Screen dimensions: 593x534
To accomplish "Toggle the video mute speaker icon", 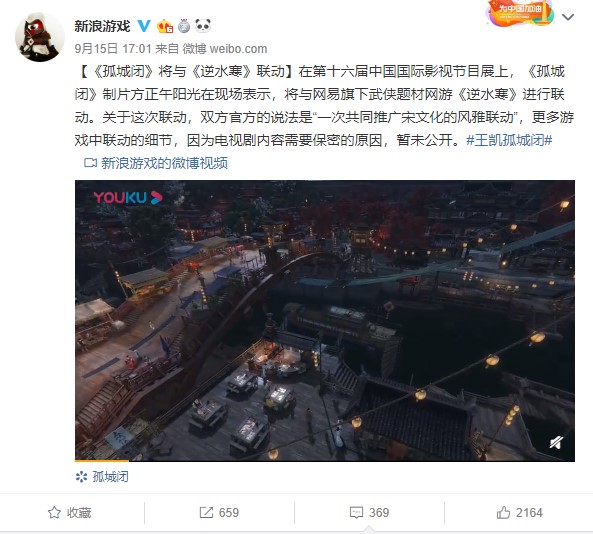I will (x=557, y=442).
